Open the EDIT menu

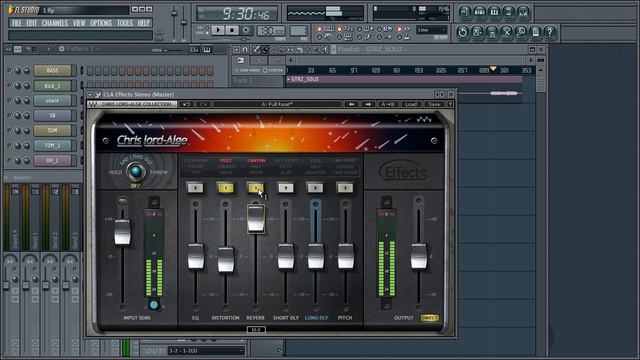click(x=31, y=23)
